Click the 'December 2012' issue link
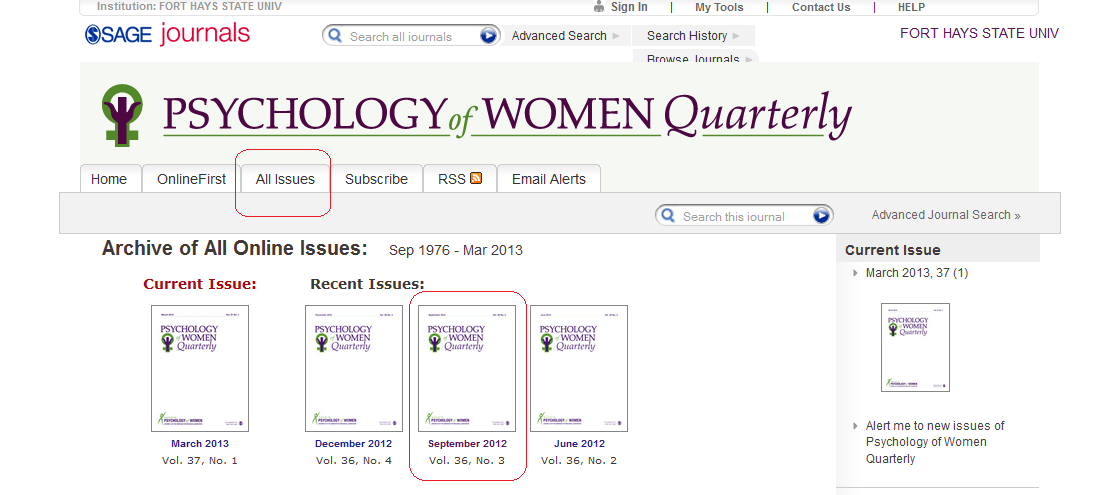1115x495 pixels. click(x=353, y=444)
